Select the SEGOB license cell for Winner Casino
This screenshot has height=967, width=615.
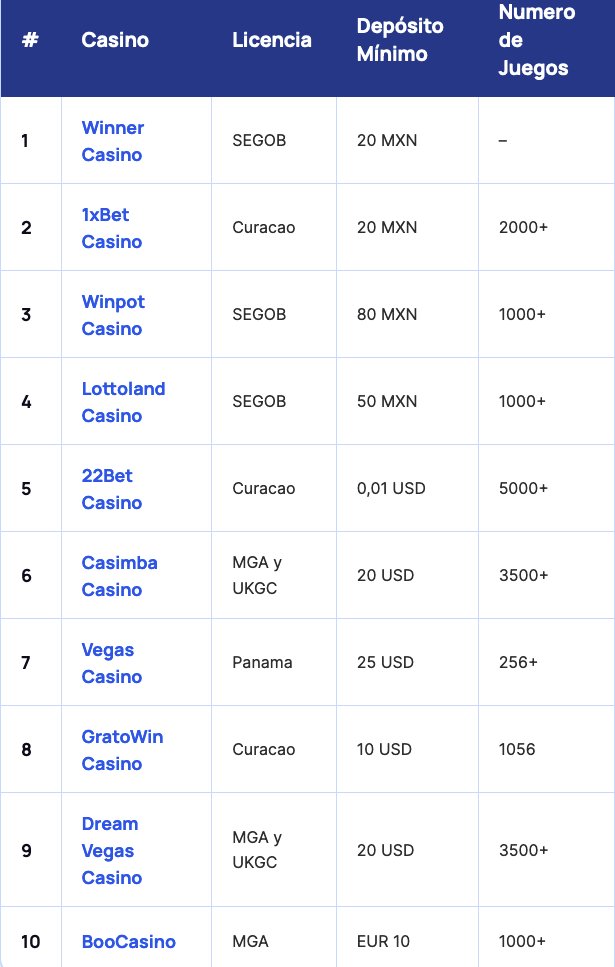tap(257, 141)
